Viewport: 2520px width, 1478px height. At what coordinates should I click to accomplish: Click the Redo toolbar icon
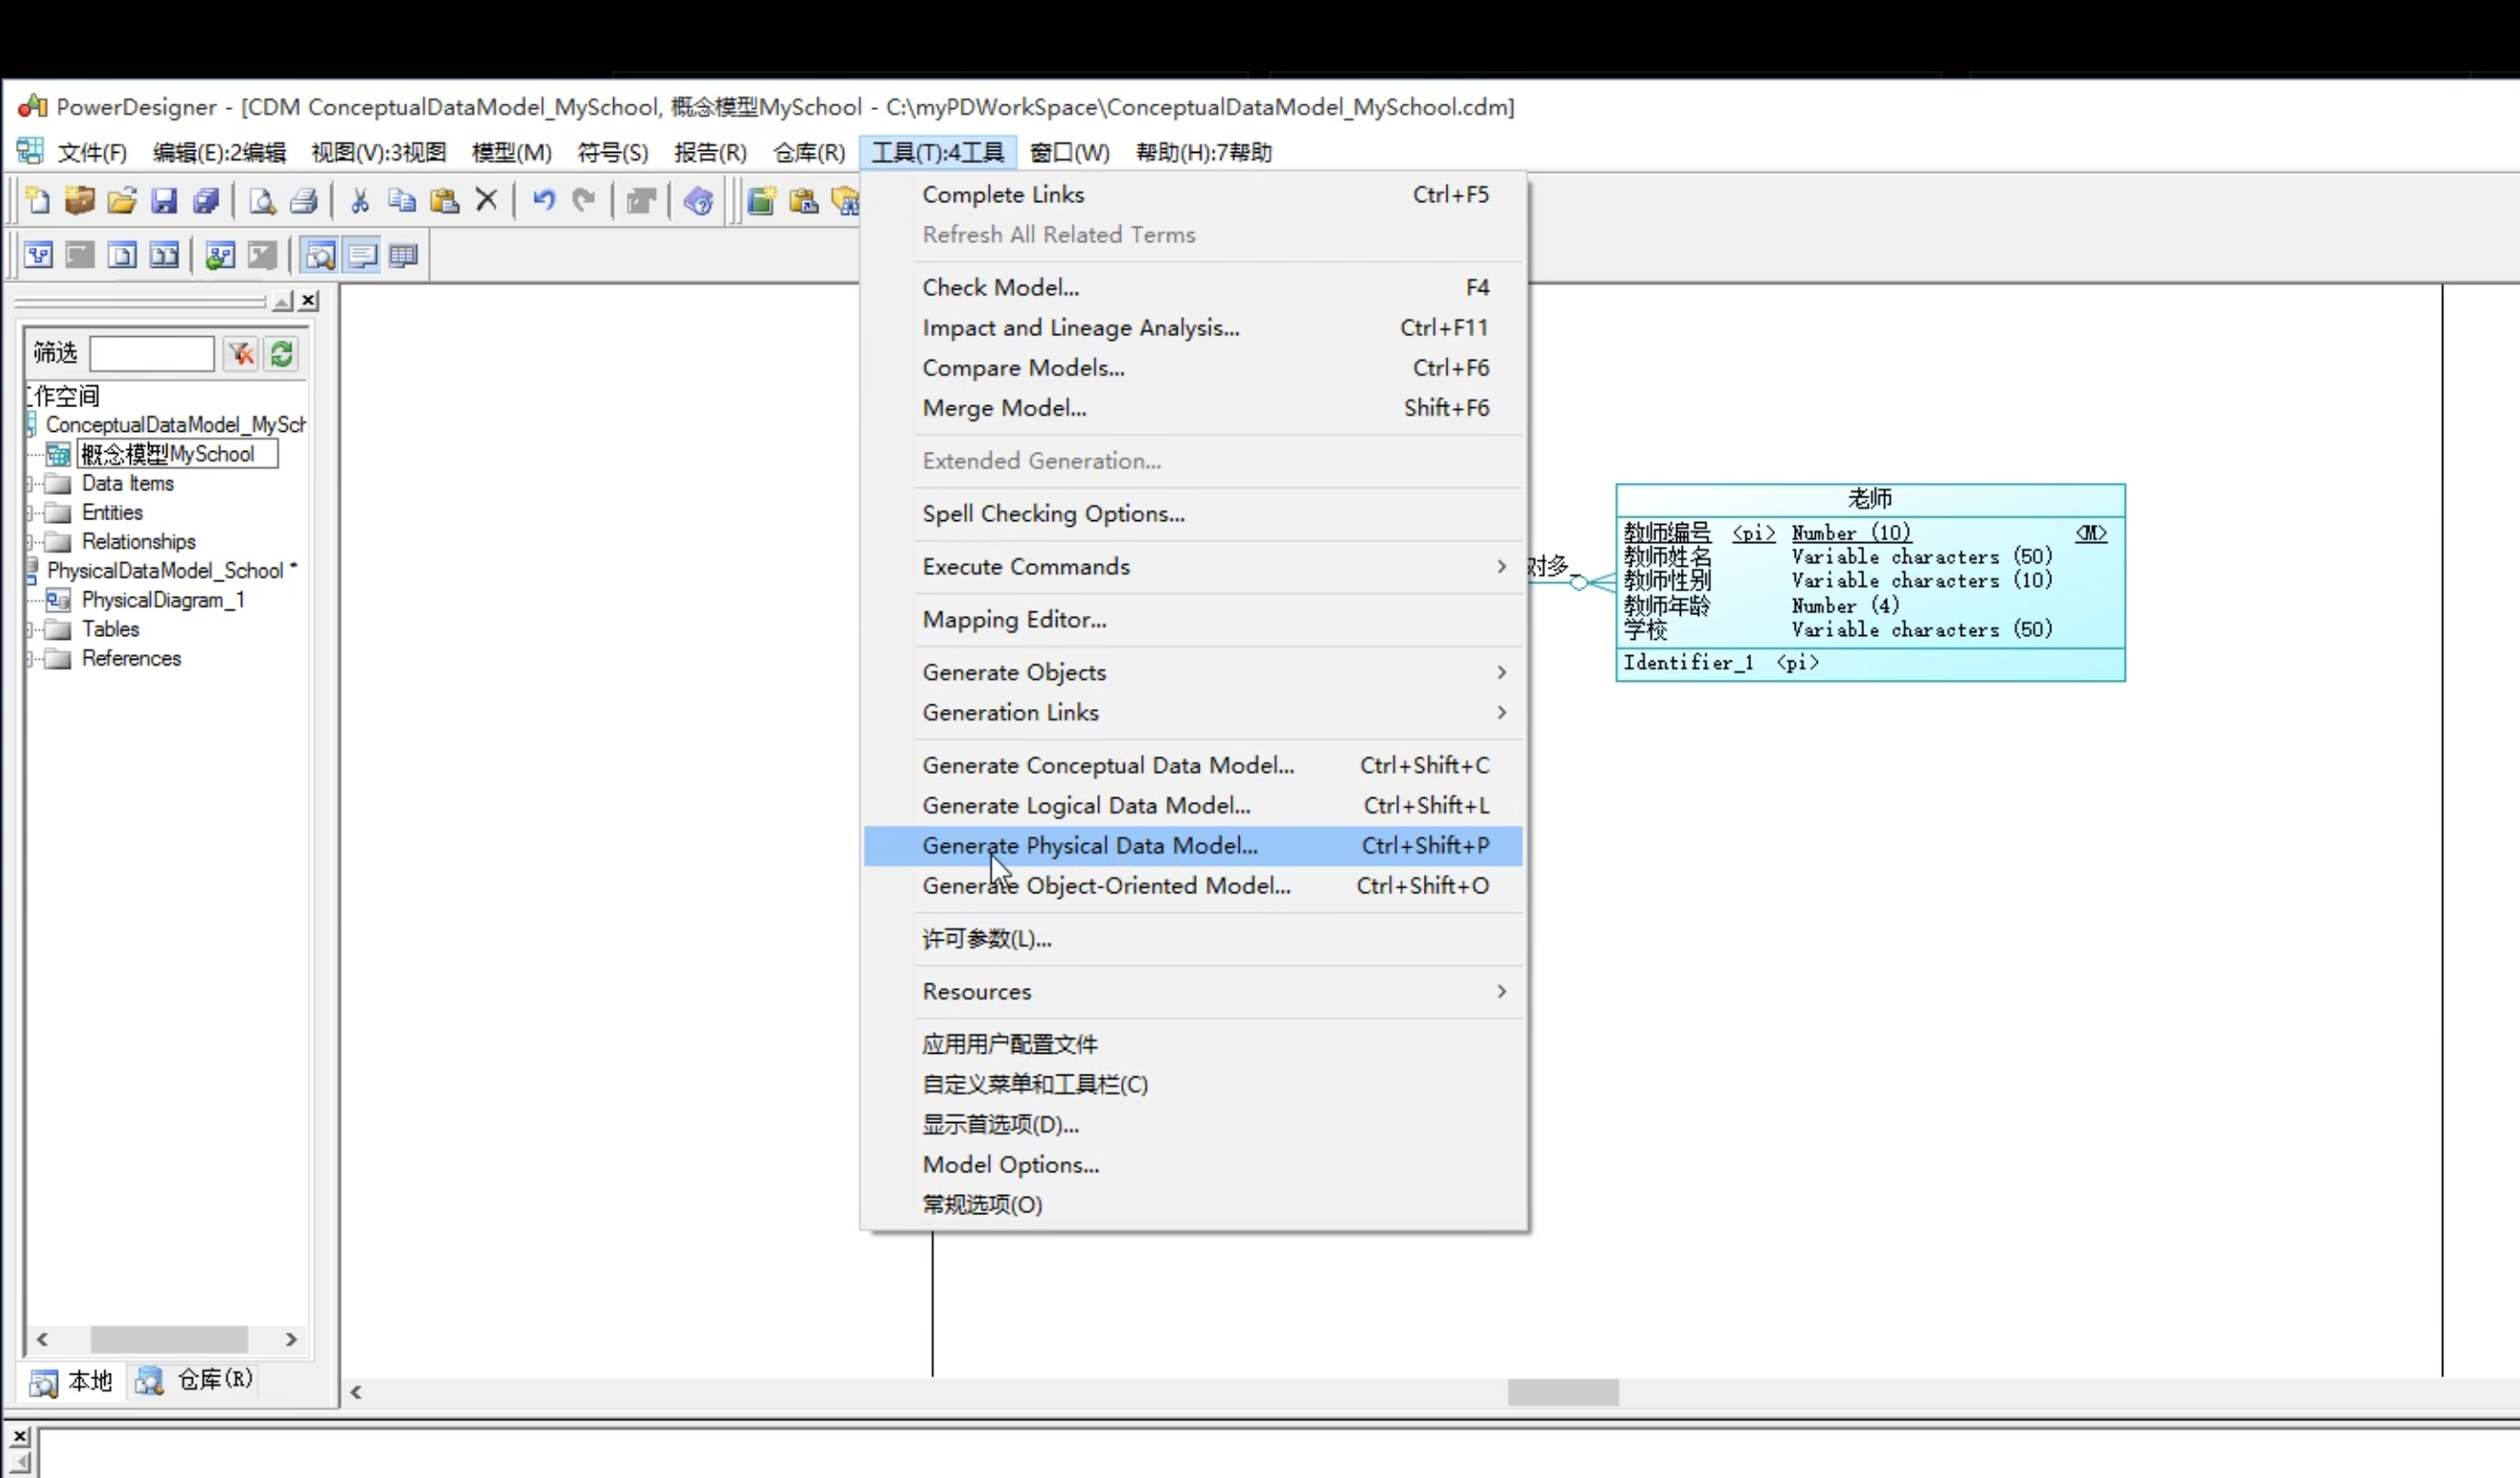click(x=586, y=198)
